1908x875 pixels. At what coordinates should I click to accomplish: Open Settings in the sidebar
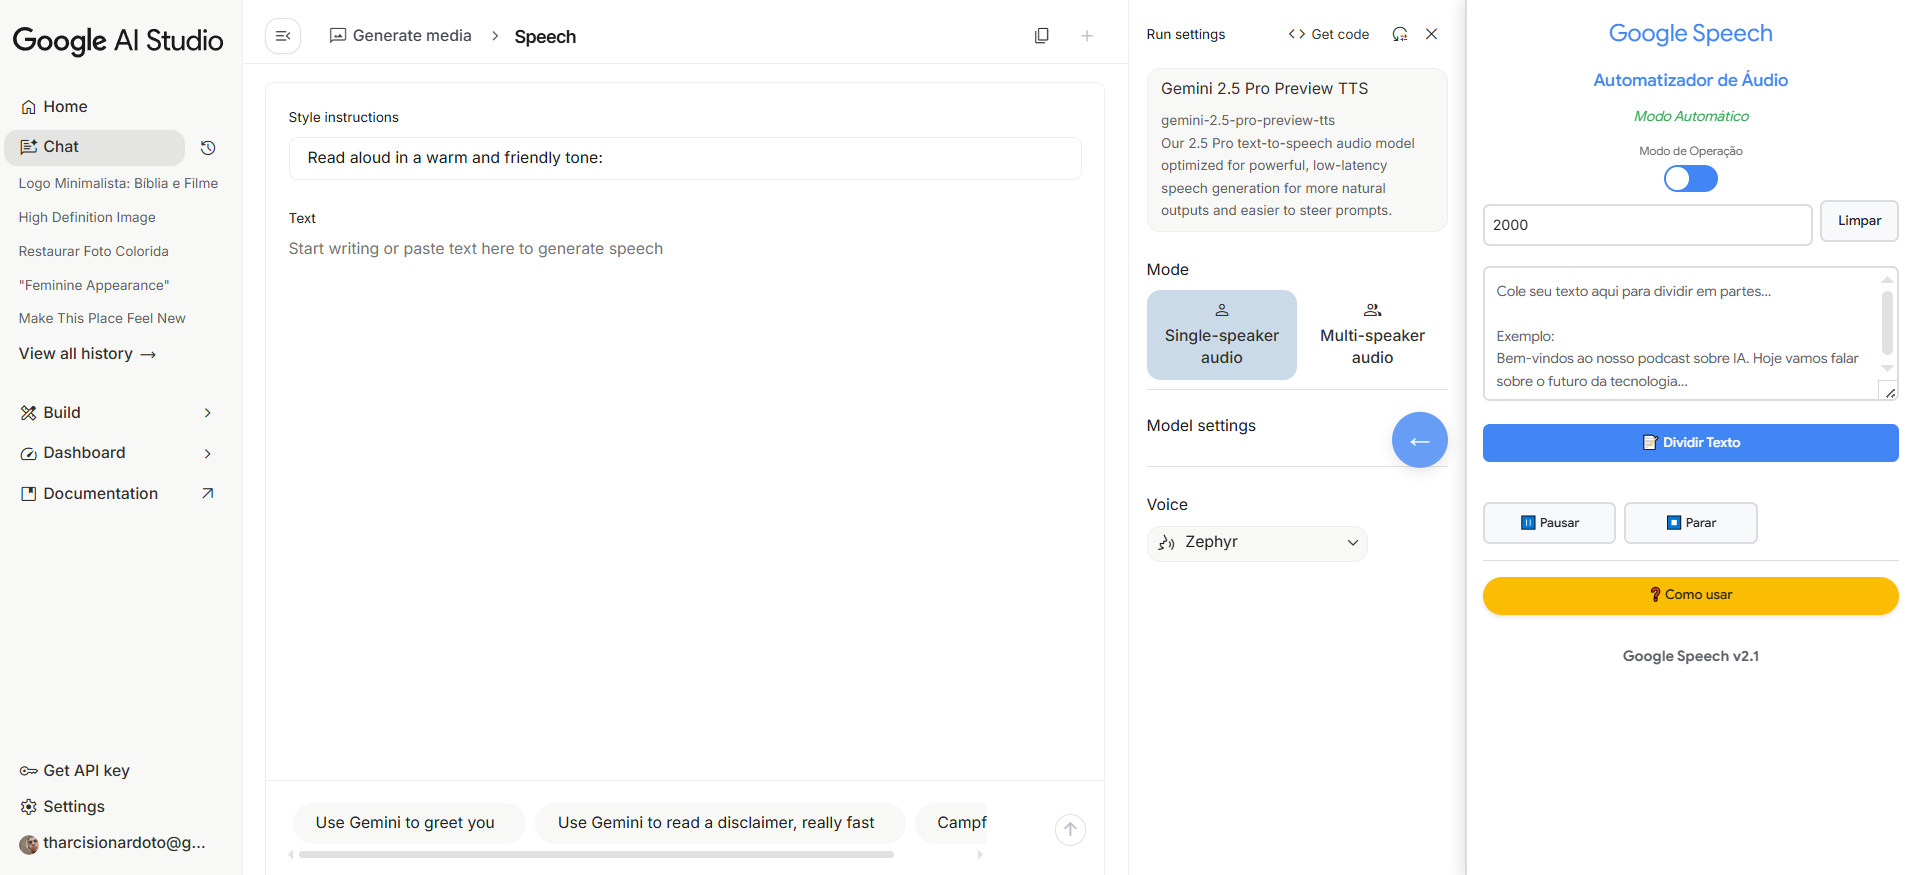pyautogui.click(x=62, y=807)
